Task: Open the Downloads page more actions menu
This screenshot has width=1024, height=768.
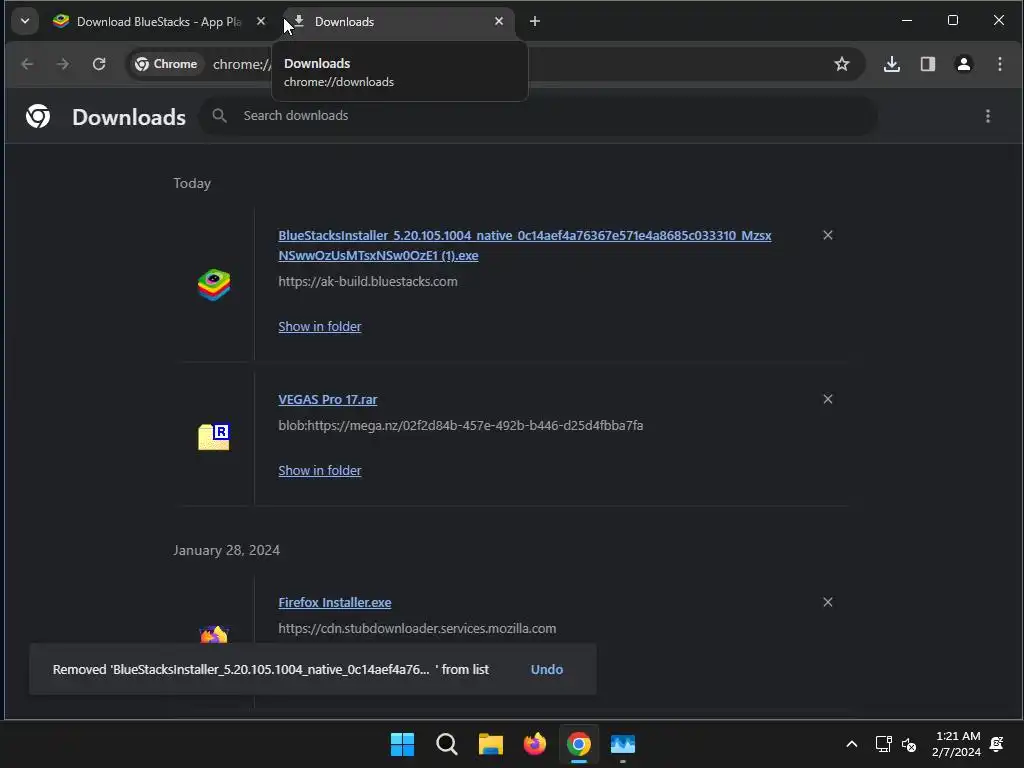Action: [987, 116]
